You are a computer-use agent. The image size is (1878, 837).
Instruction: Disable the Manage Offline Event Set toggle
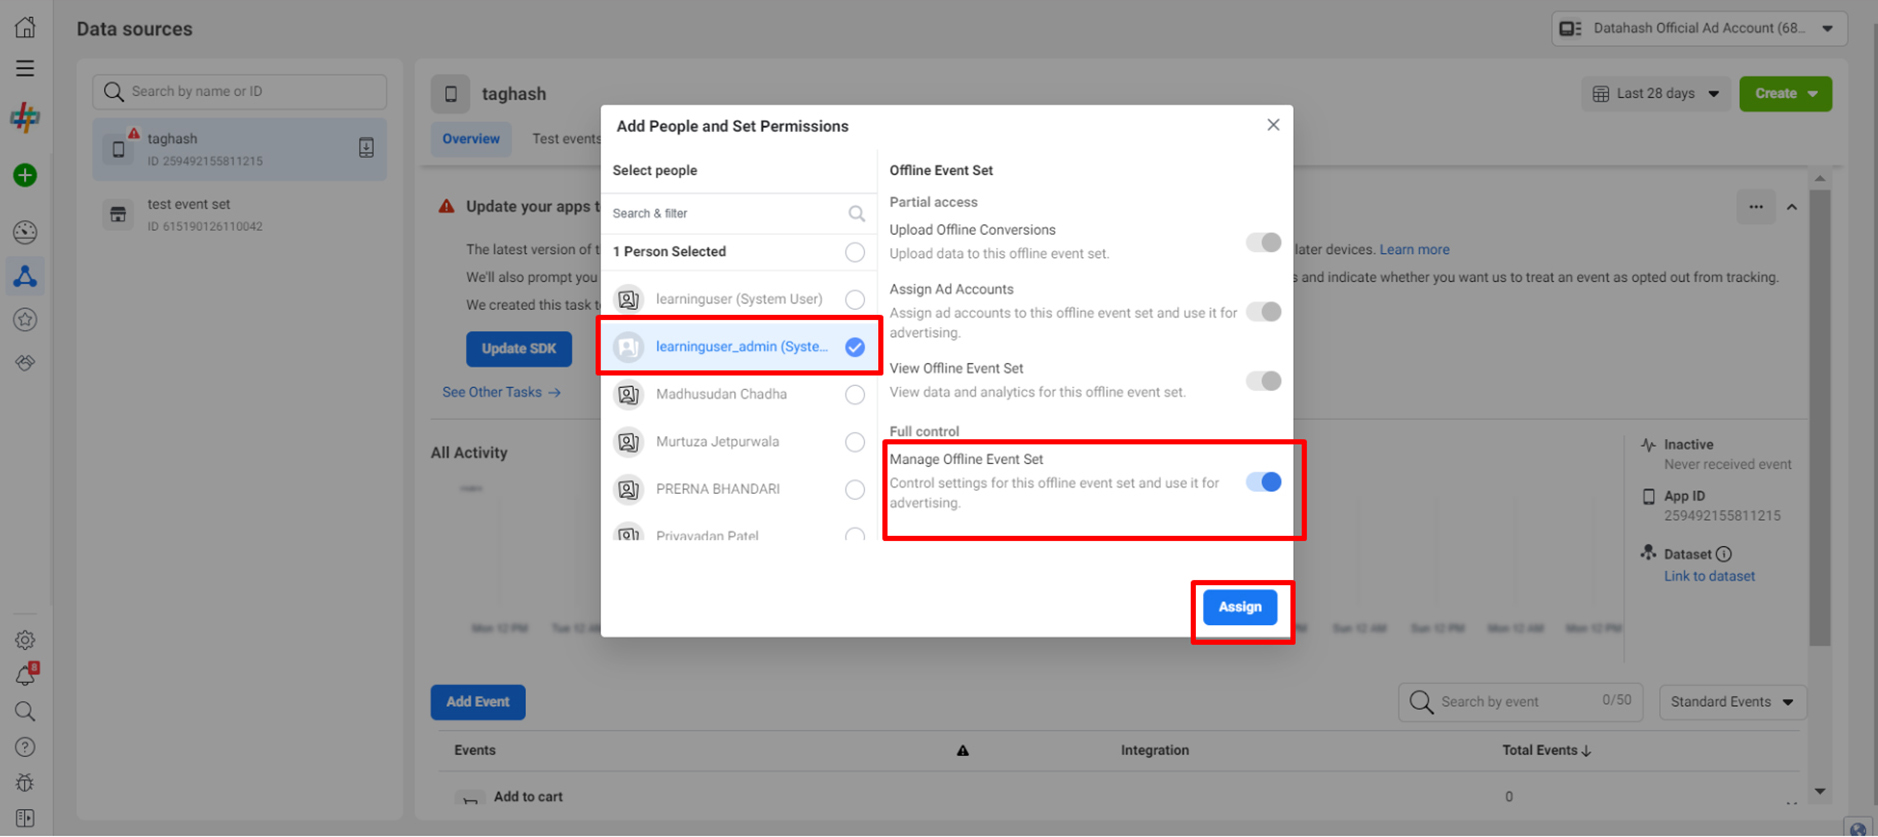[x=1264, y=482]
